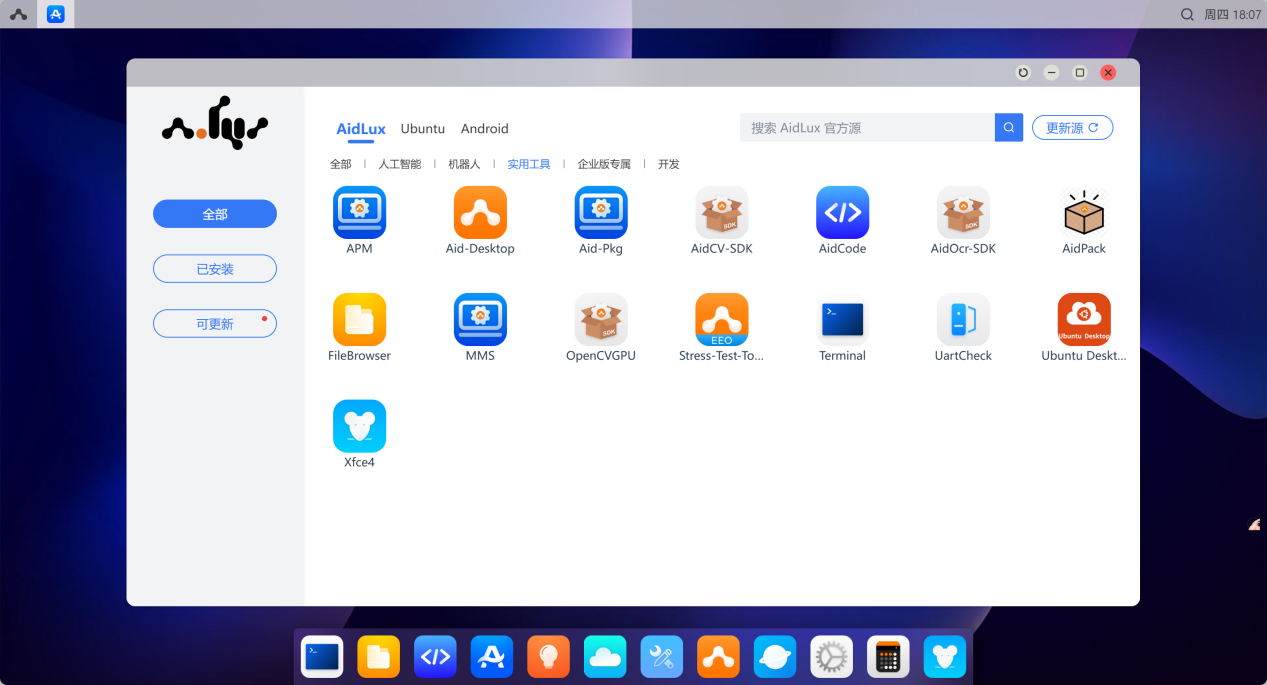Click the magnifier search button
1267x685 pixels.
(x=1009, y=127)
